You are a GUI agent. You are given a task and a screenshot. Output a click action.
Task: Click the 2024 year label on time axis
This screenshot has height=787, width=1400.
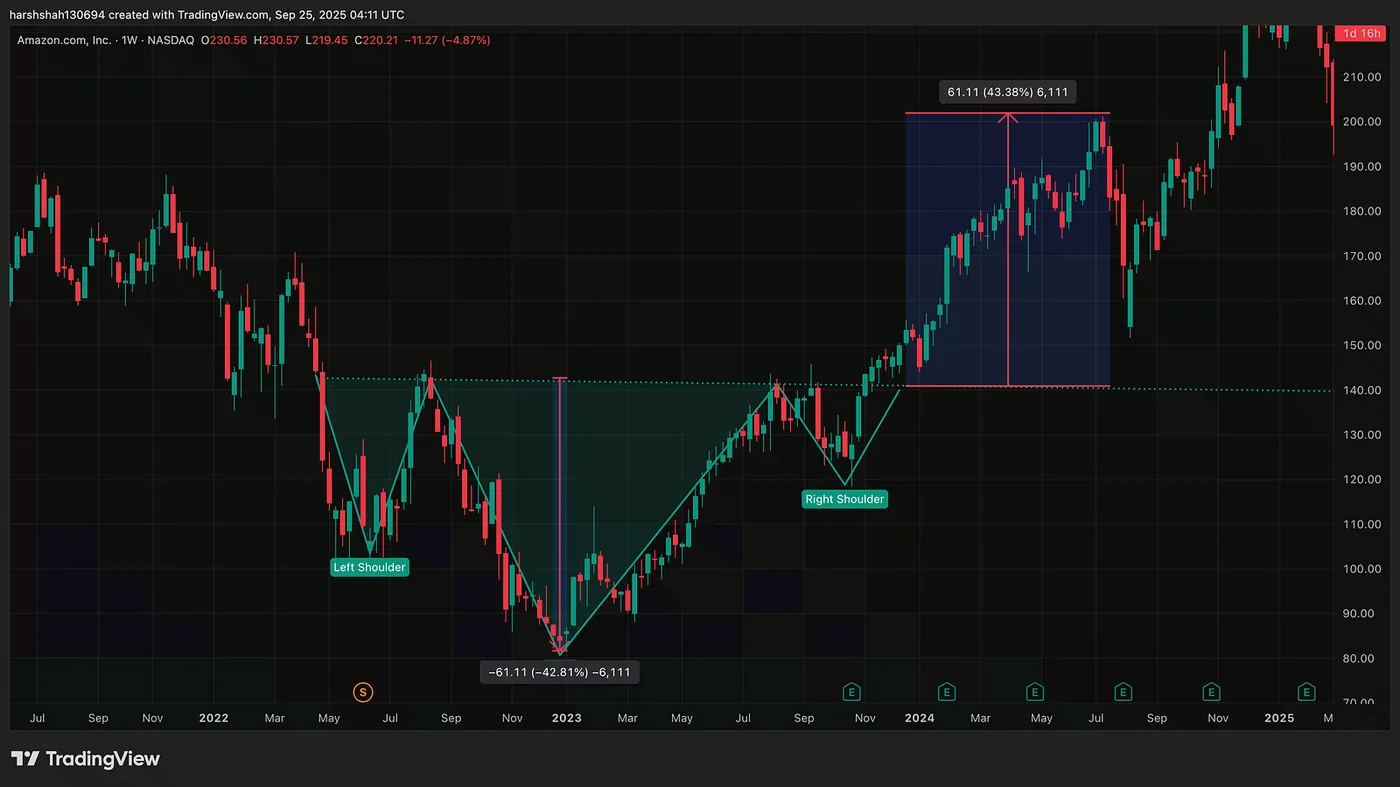pyautogui.click(x=919, y=718)
